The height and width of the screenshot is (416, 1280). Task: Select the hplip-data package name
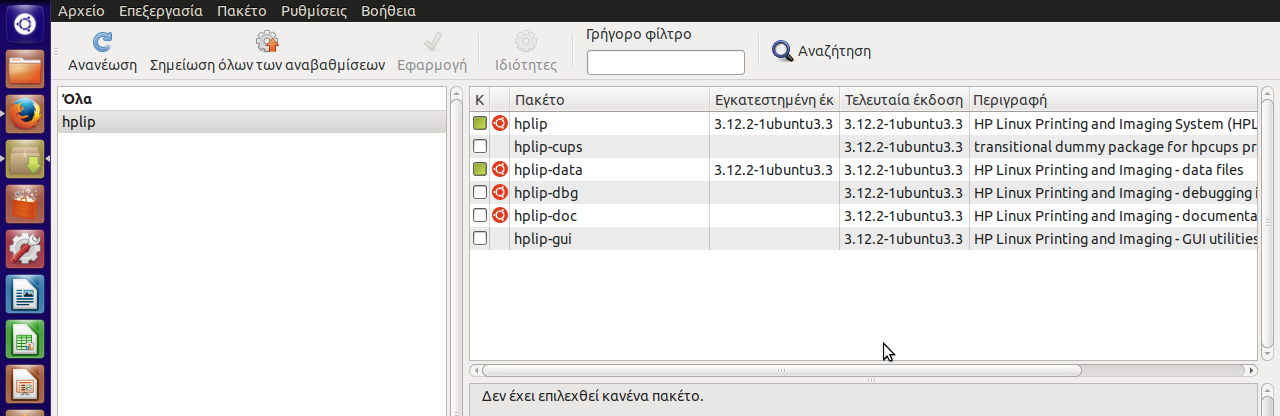coord(548,170)
